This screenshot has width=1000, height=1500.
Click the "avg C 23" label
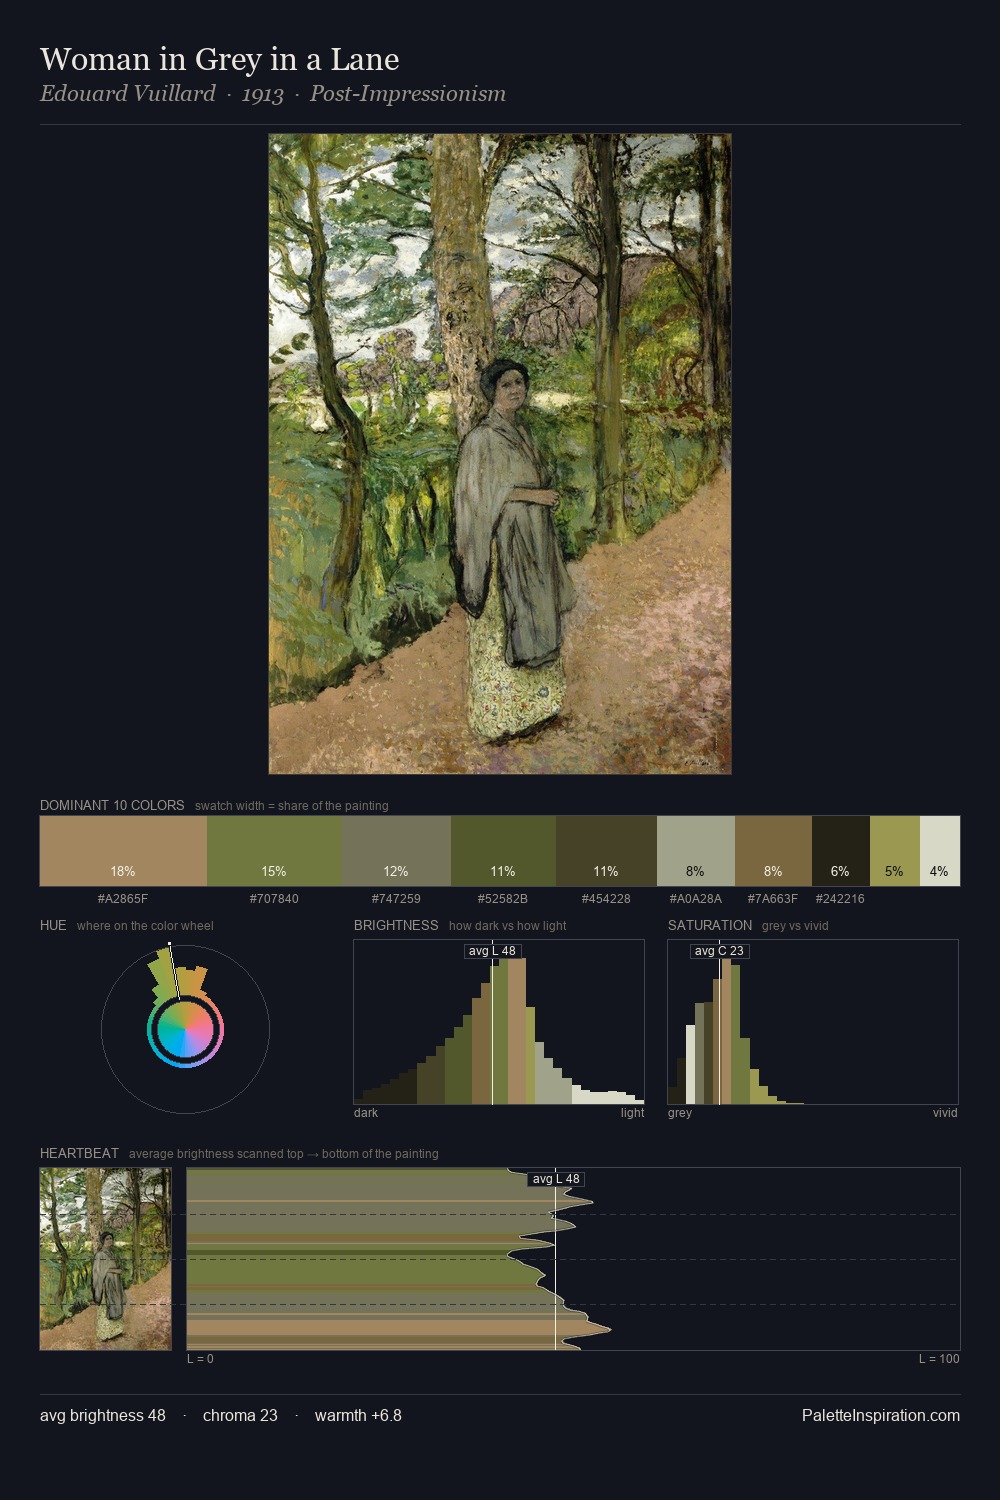719,951
